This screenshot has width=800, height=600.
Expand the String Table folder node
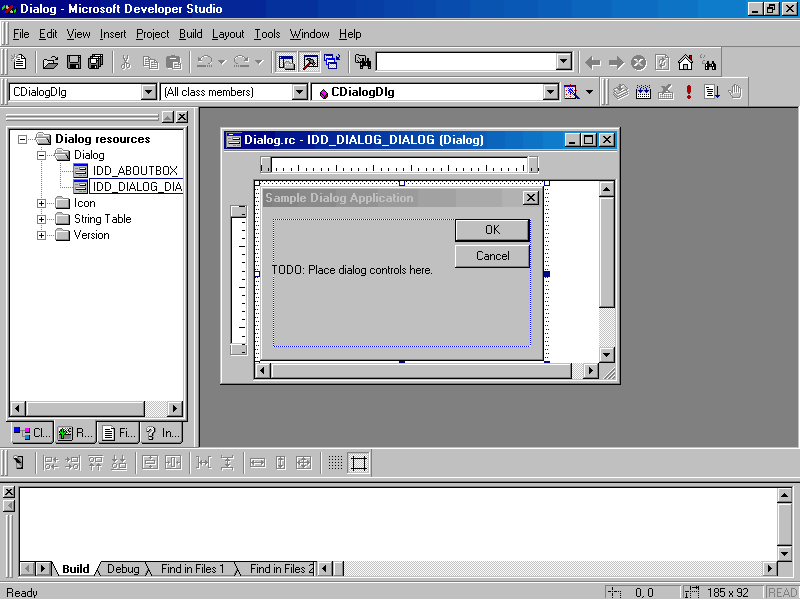[42, 219]
